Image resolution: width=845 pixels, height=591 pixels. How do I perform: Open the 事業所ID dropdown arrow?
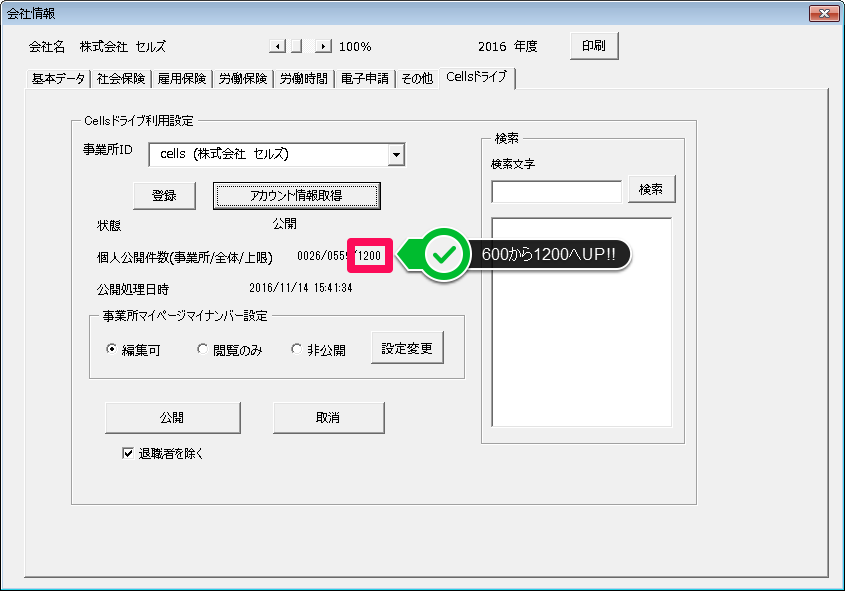click(x=396, y=155)
